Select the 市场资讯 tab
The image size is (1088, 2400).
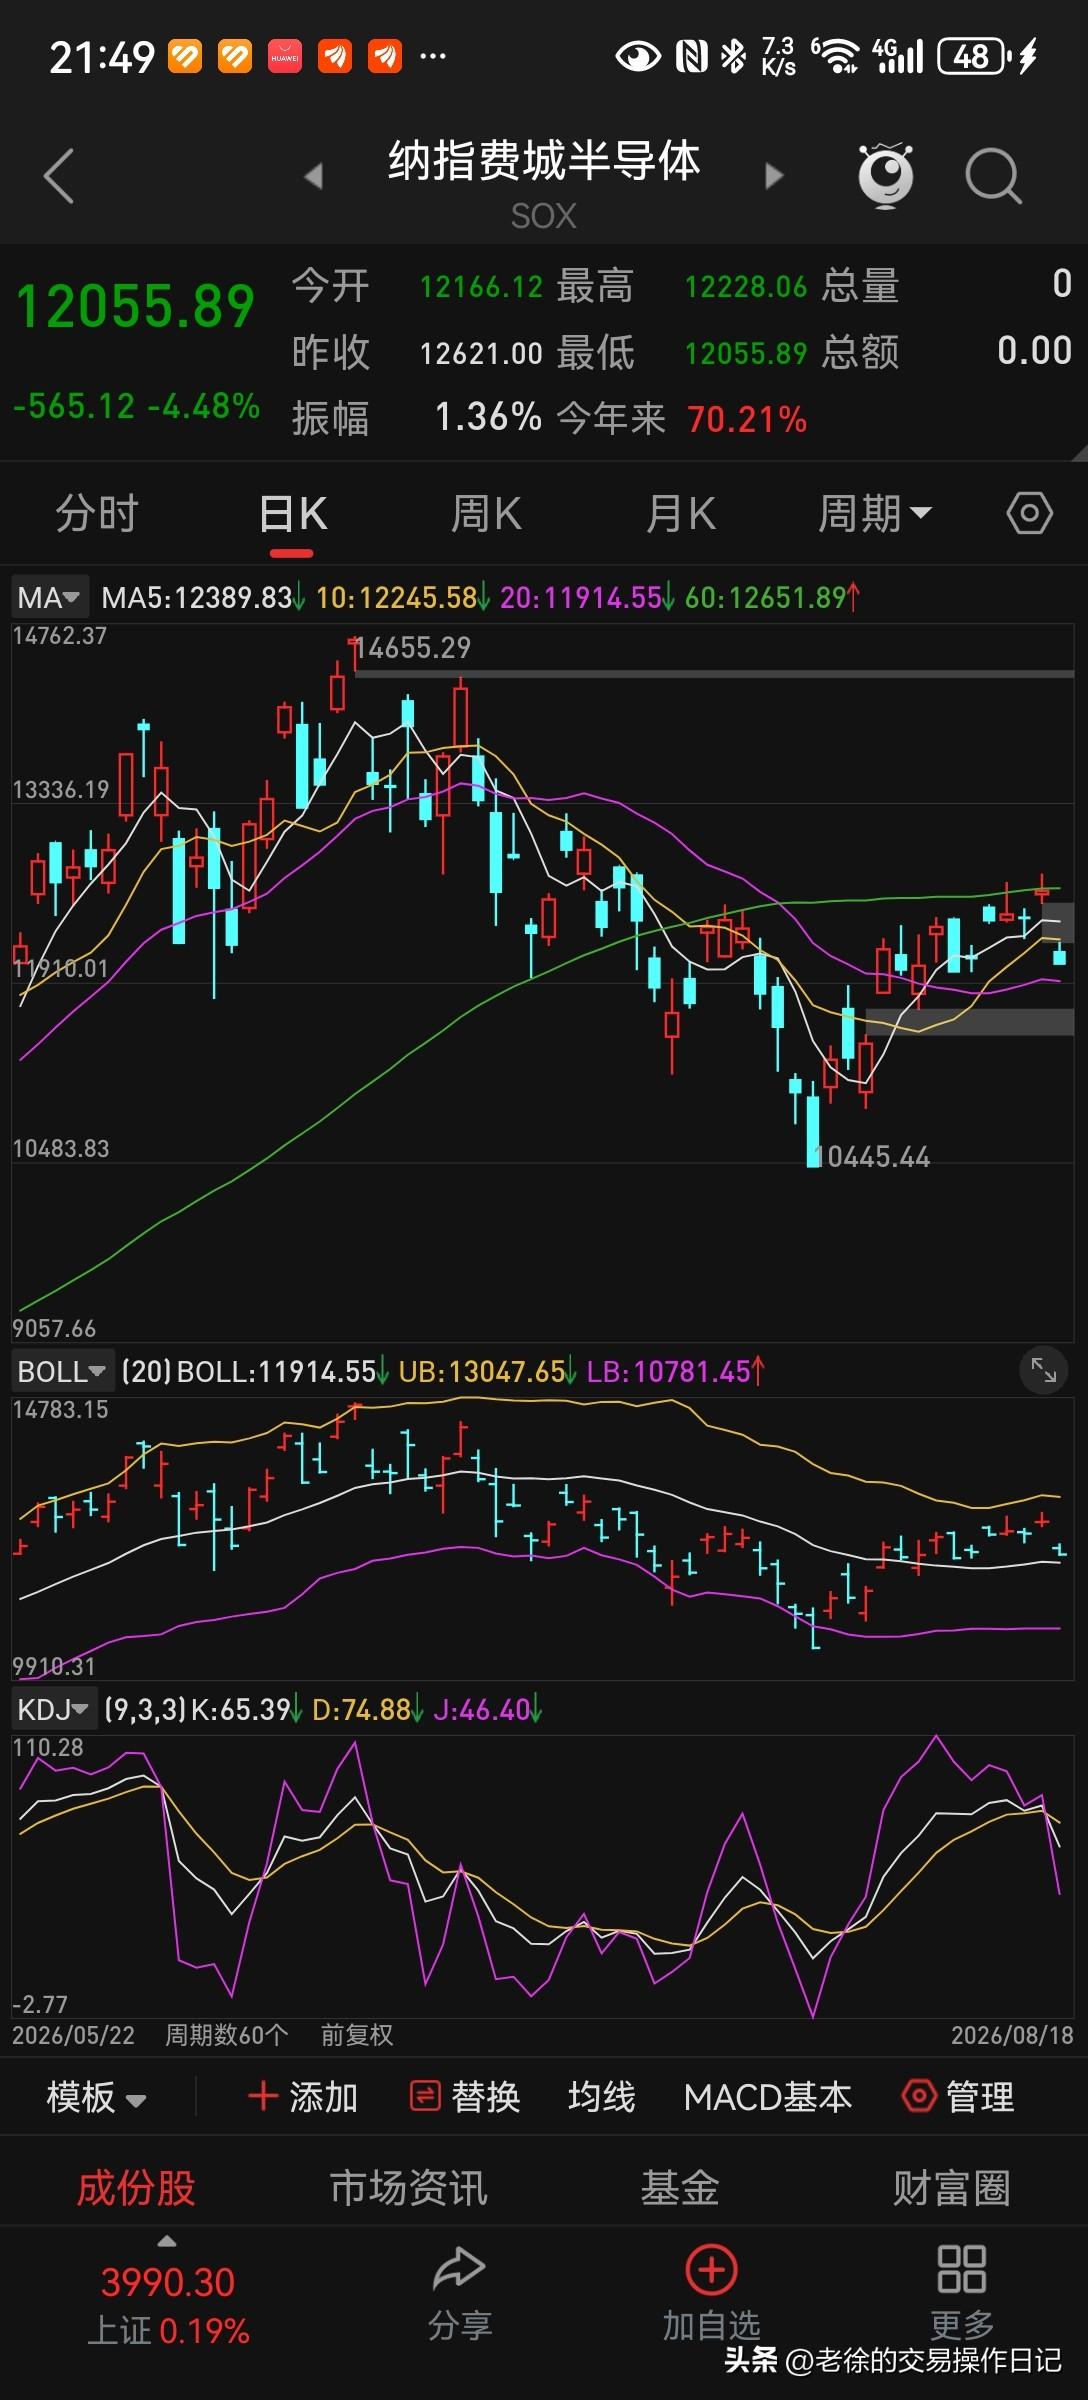409,2188
